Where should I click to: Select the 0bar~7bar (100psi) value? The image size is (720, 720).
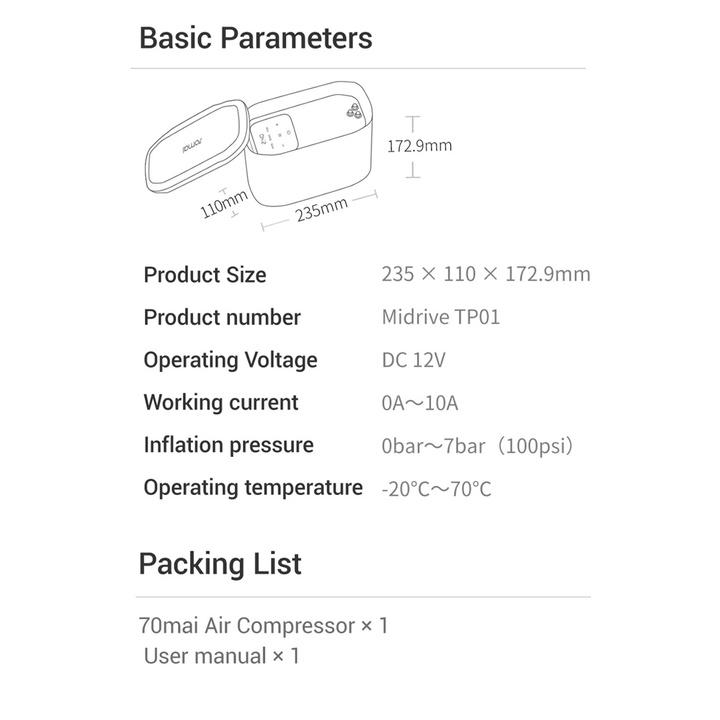(x=477, y=446)
